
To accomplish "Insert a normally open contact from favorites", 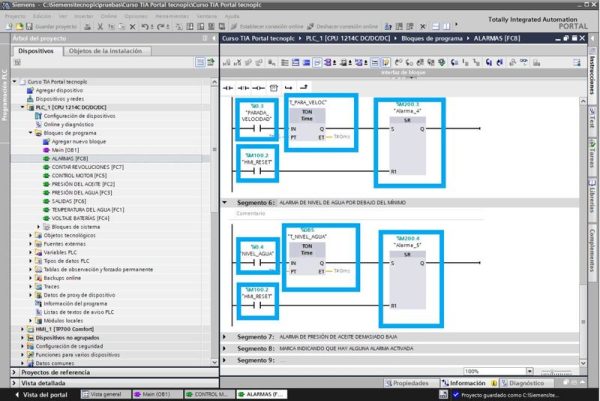I will point(228,88).
